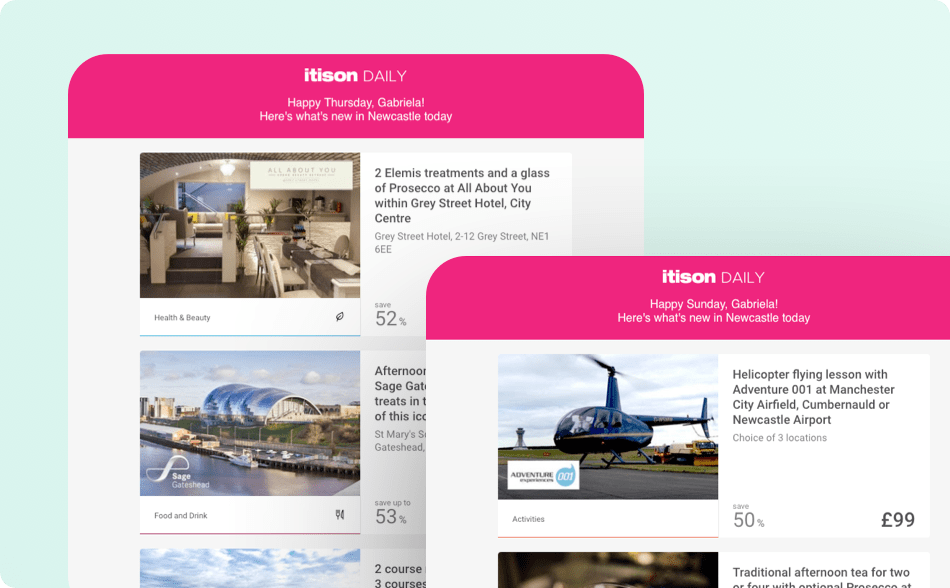This screenshot has height=588, width=950.
Task: Select the Health & Beauty category label
Action: point(182,317)
